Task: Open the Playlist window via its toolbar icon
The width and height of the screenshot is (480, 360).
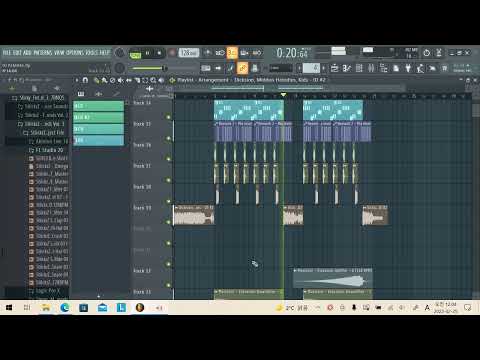Action: pos(334,68)
